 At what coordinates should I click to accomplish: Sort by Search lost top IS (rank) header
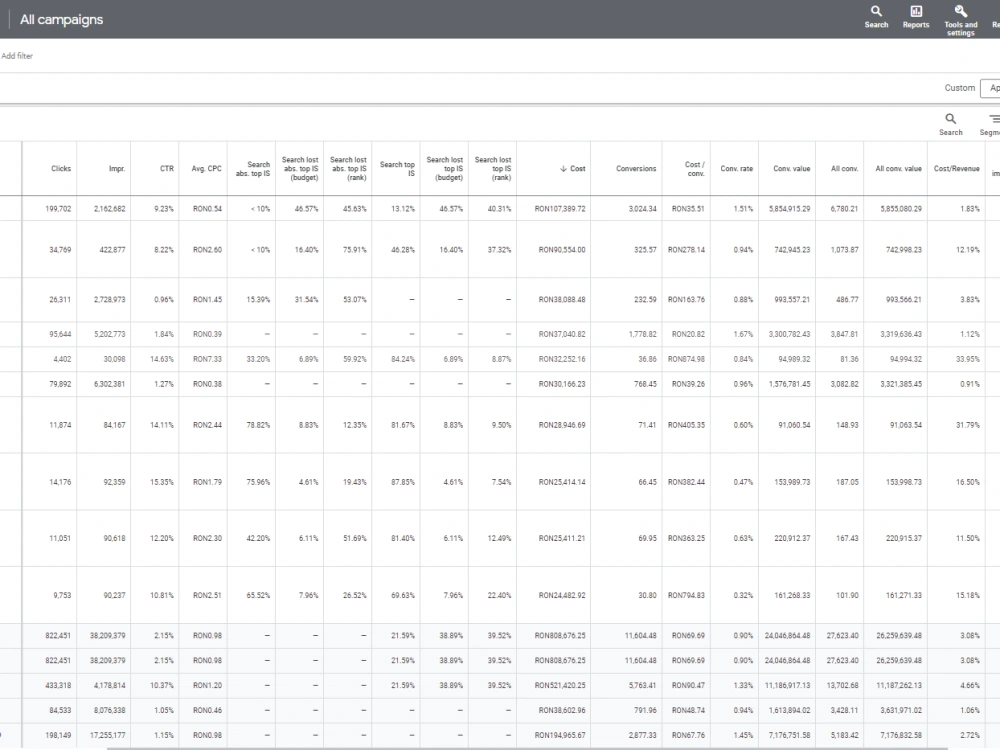coord(493,168)
